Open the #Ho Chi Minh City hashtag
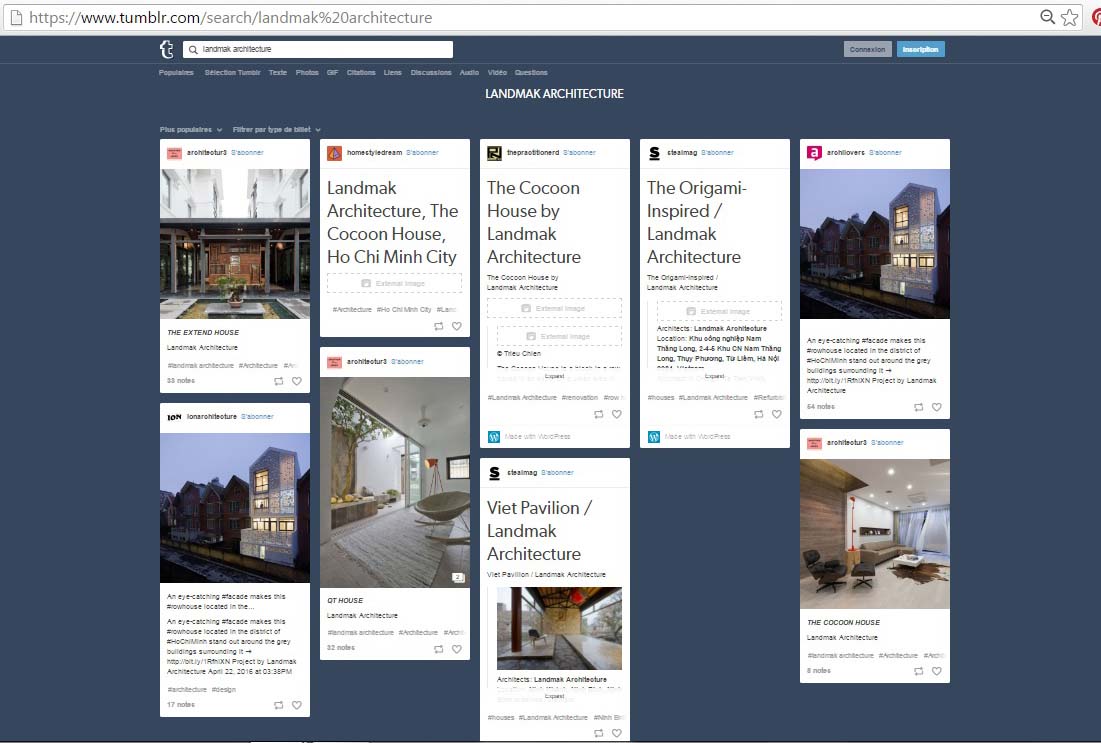The height and width of the screenshot is (743, 1101). pyautogui.click(x=404, y=310)
